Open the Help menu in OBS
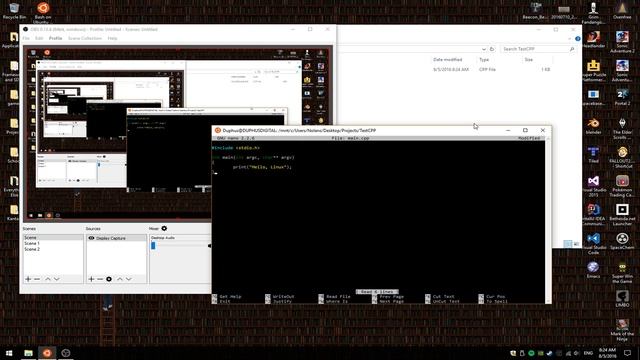640x360 pixels. [x=112, y=38]
